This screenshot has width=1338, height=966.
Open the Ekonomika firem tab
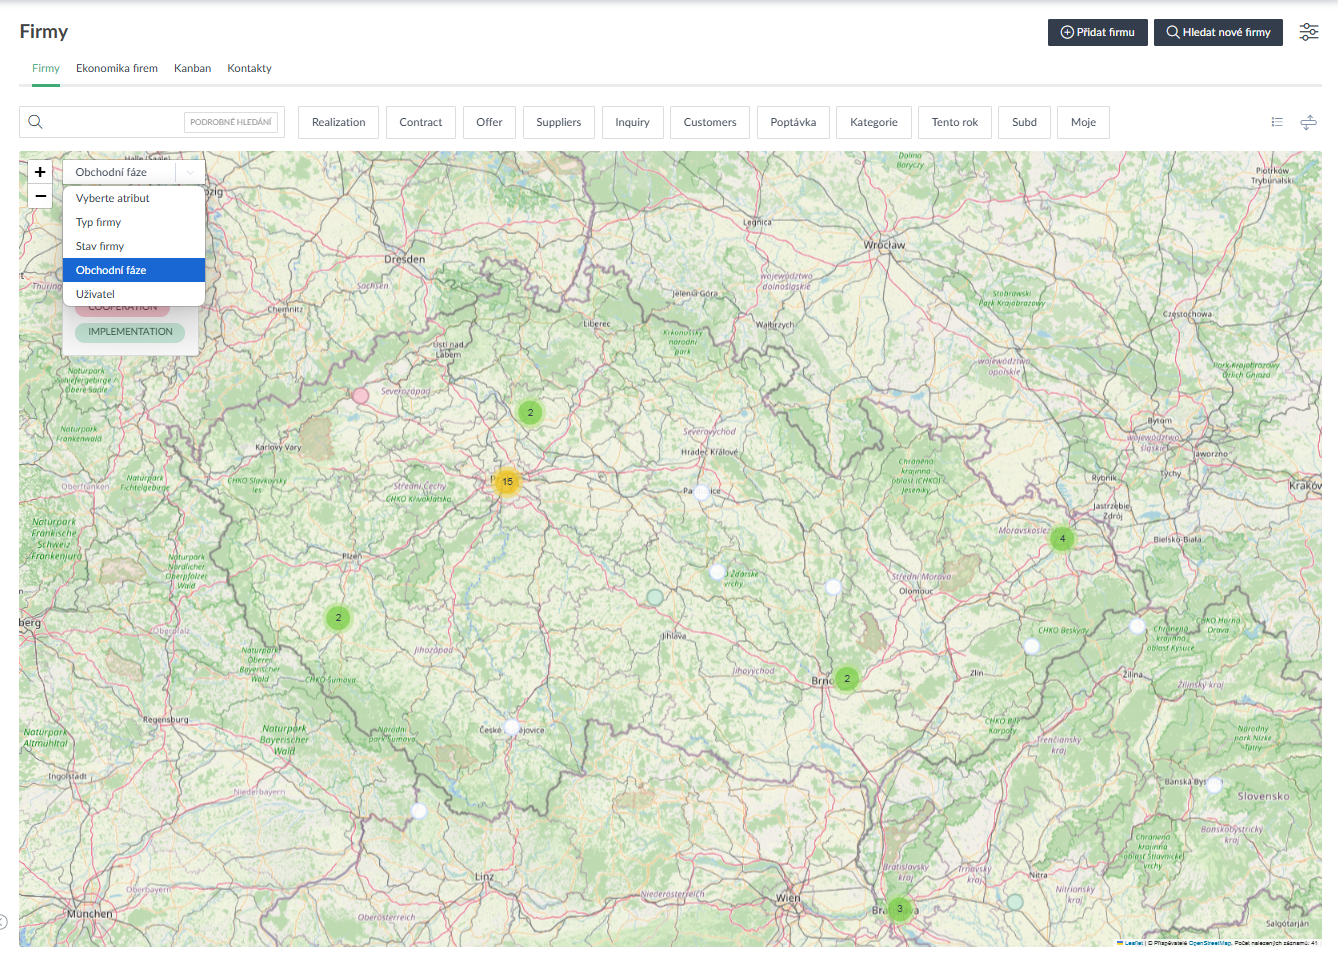pyautogui.click(x=117, y=68)
